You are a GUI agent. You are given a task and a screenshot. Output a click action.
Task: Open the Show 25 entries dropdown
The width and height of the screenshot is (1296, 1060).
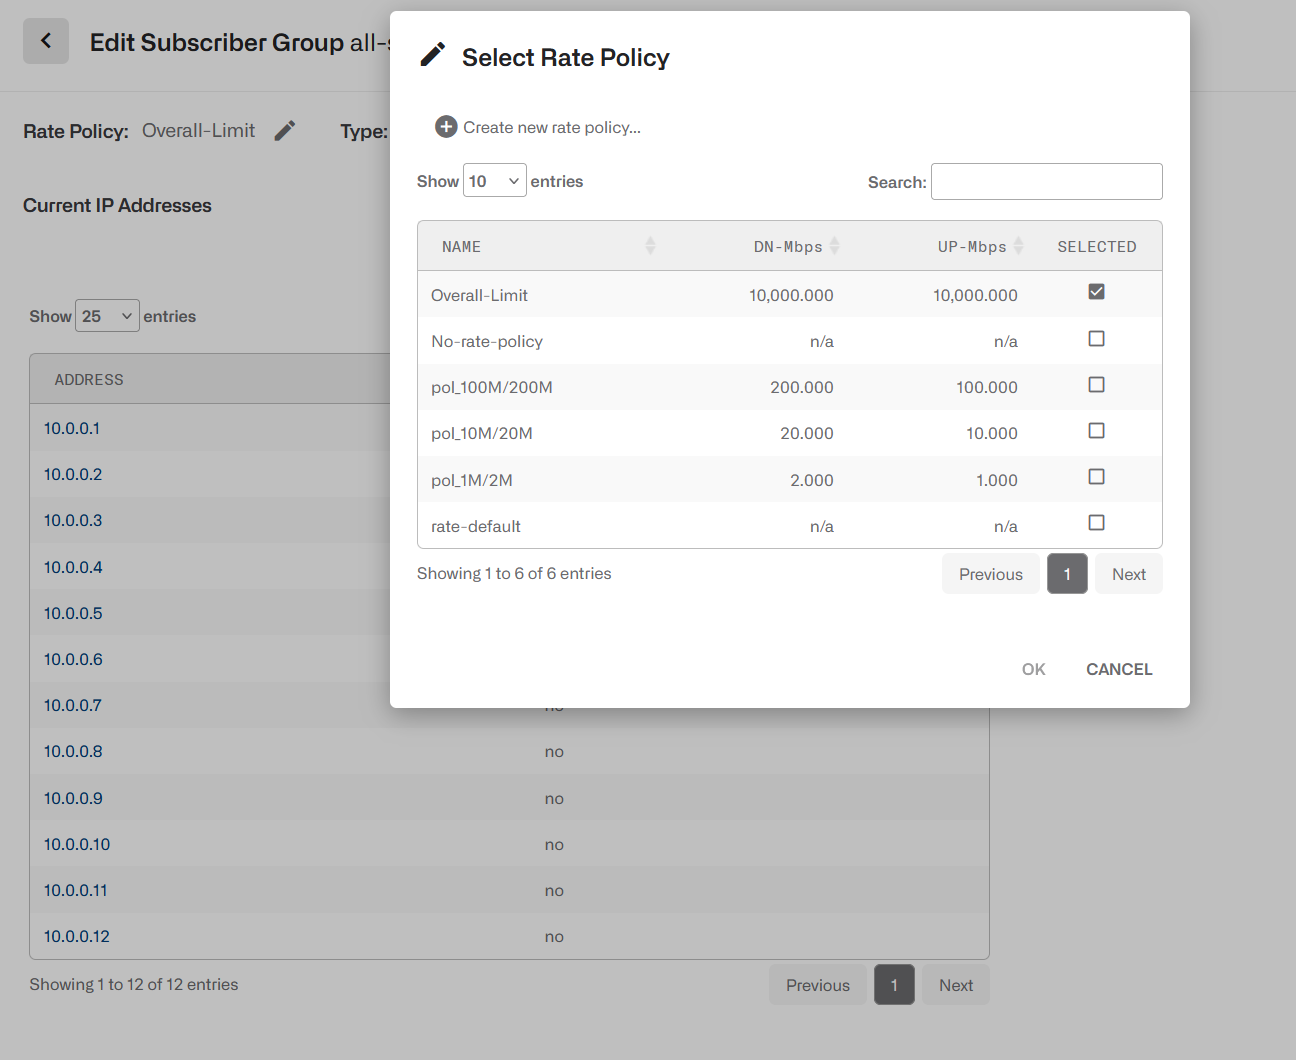click(x=107, y=316)
